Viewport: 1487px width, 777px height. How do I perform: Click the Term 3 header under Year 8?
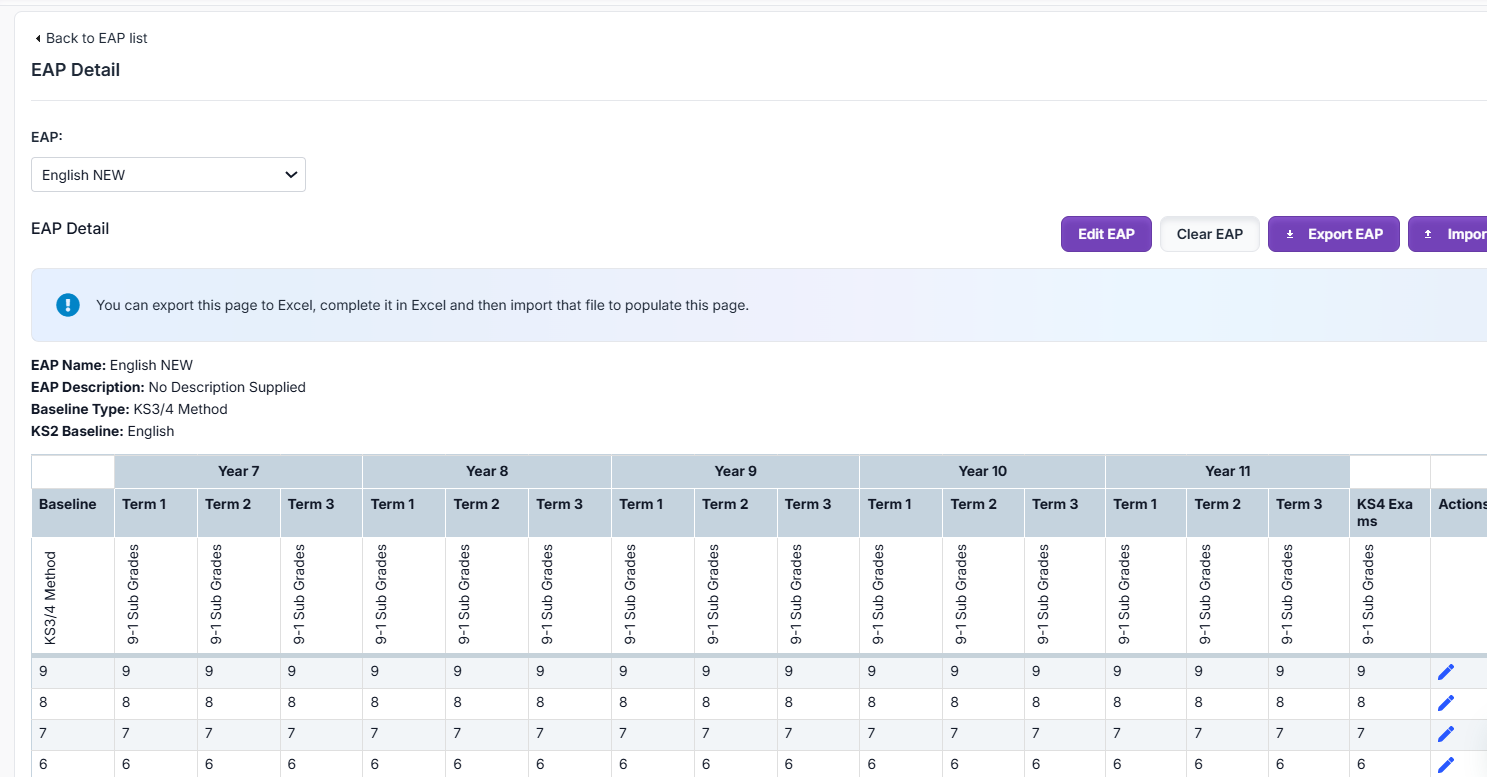point(570,513)
